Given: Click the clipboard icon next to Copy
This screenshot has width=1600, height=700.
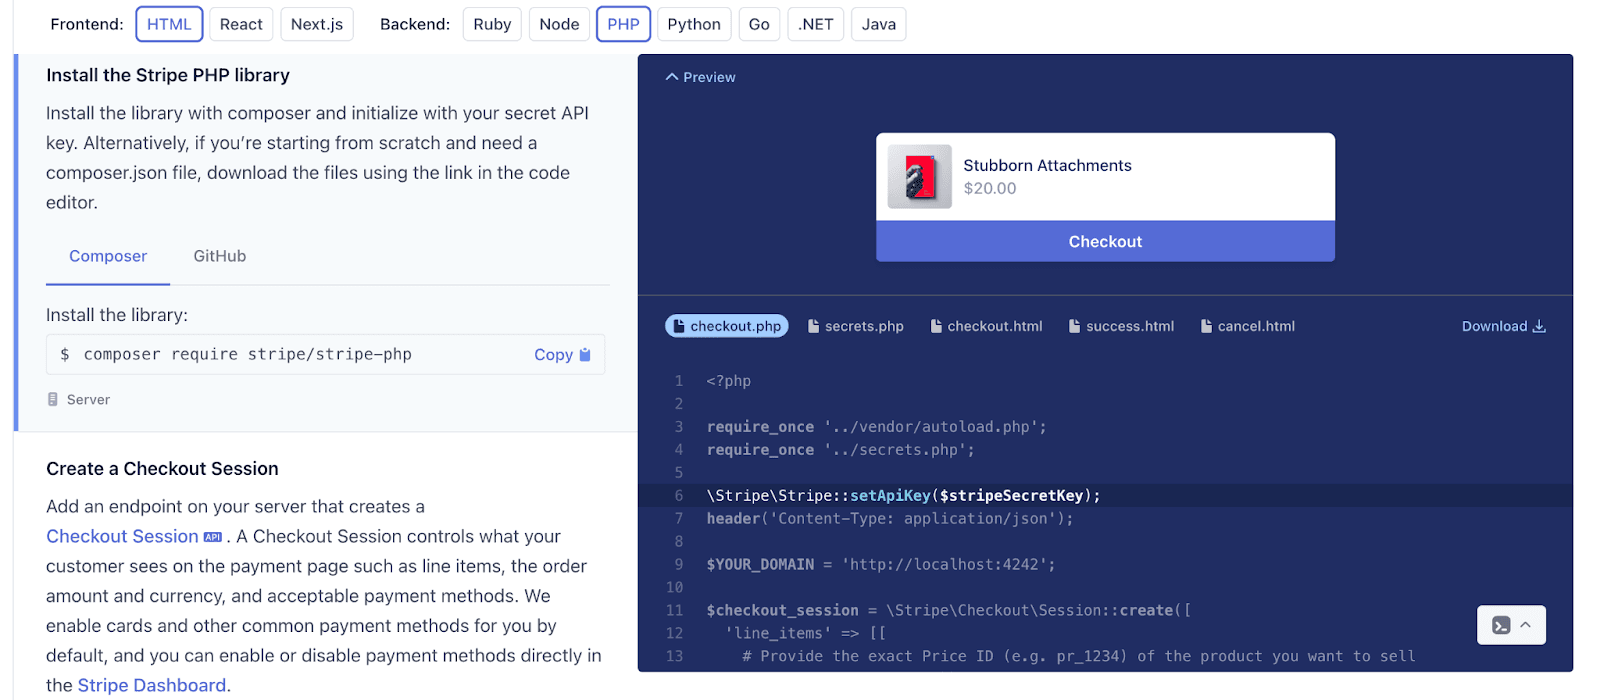Looking at the screenshot, I should pos(585,355).
